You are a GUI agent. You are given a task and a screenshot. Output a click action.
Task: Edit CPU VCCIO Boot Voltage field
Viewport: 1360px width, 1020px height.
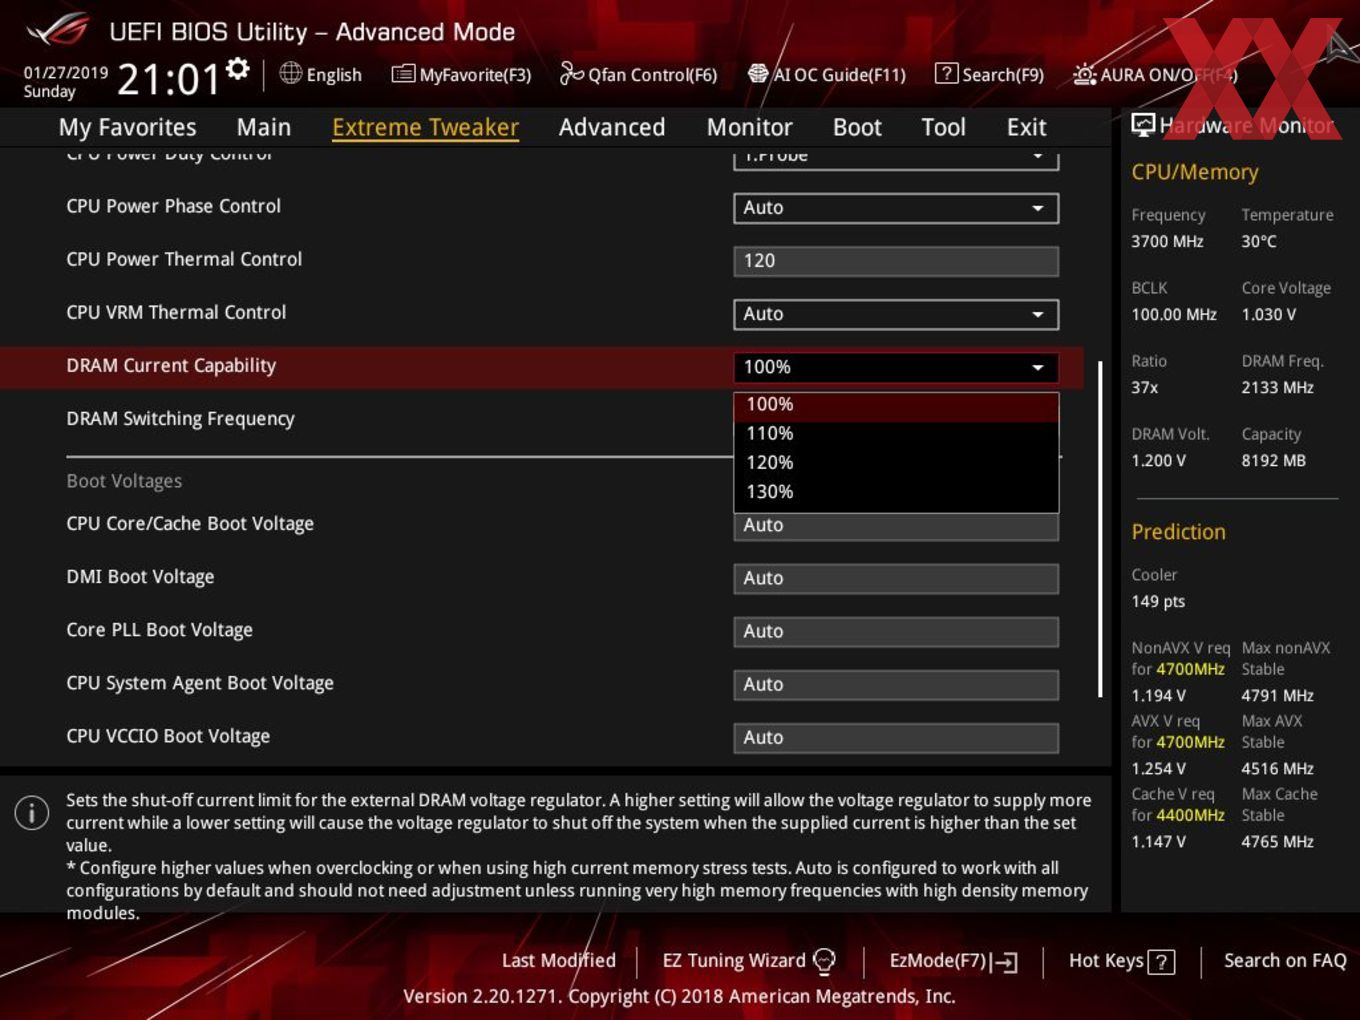[x=896, y=738]
